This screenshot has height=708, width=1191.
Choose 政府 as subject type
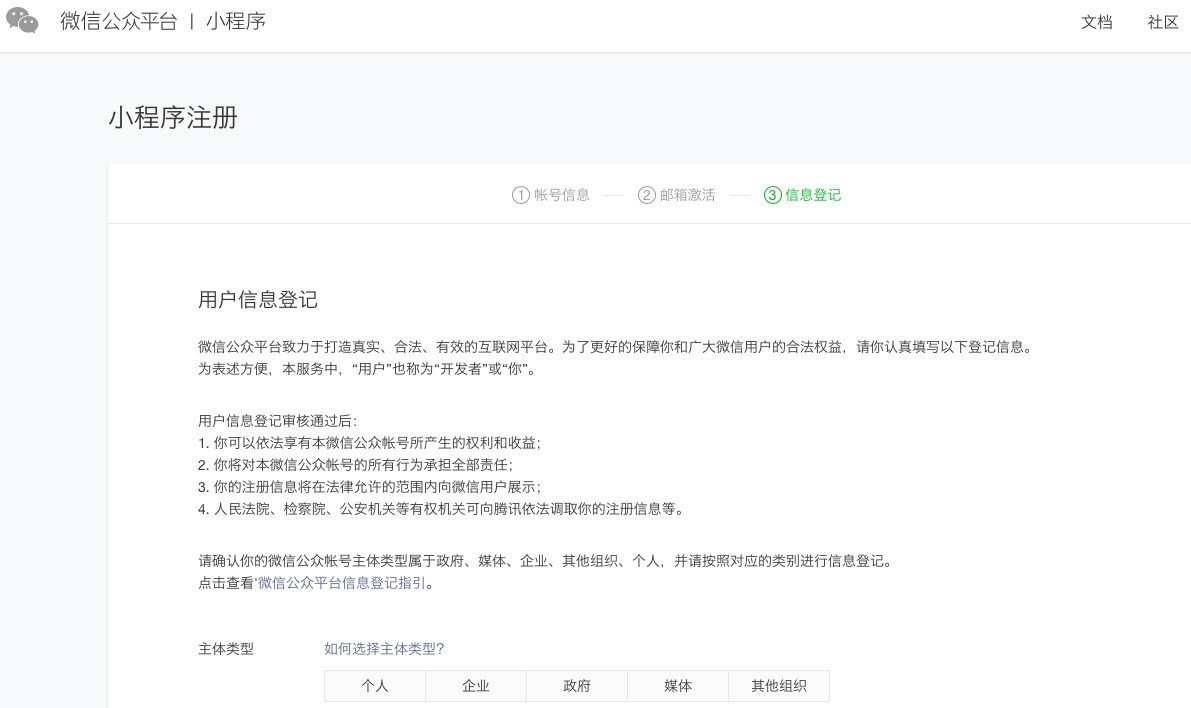[577, 686]
